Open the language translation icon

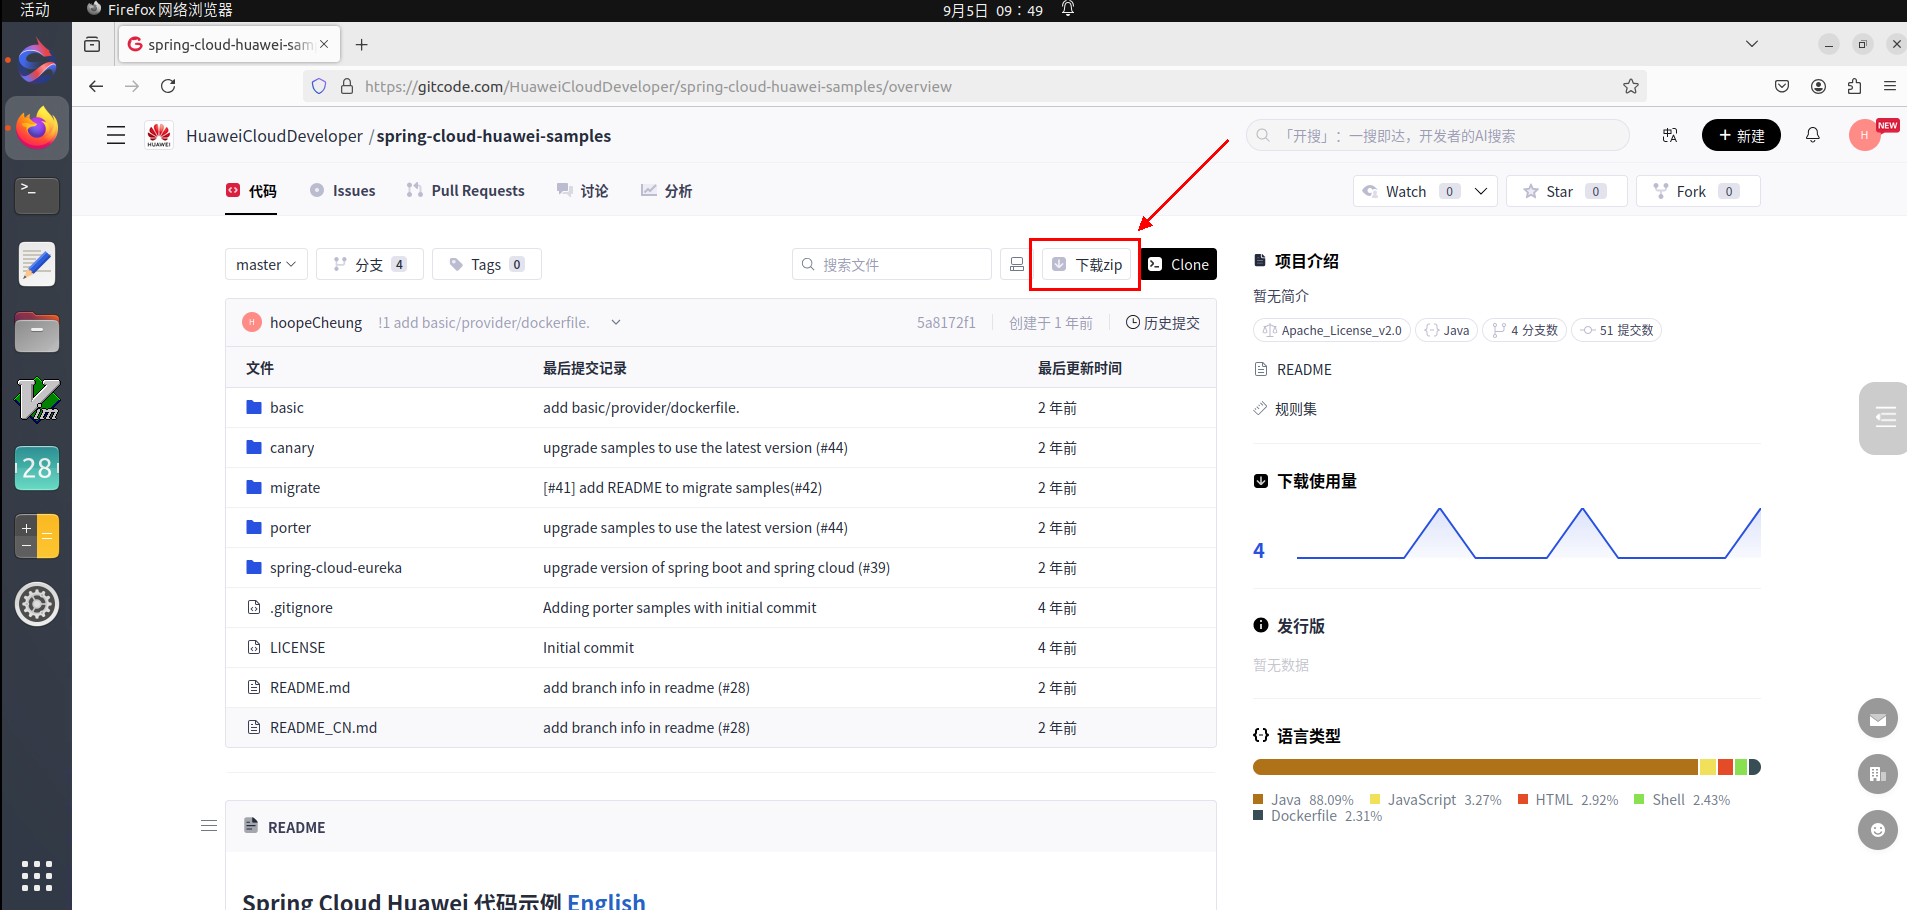[1670, 135]
